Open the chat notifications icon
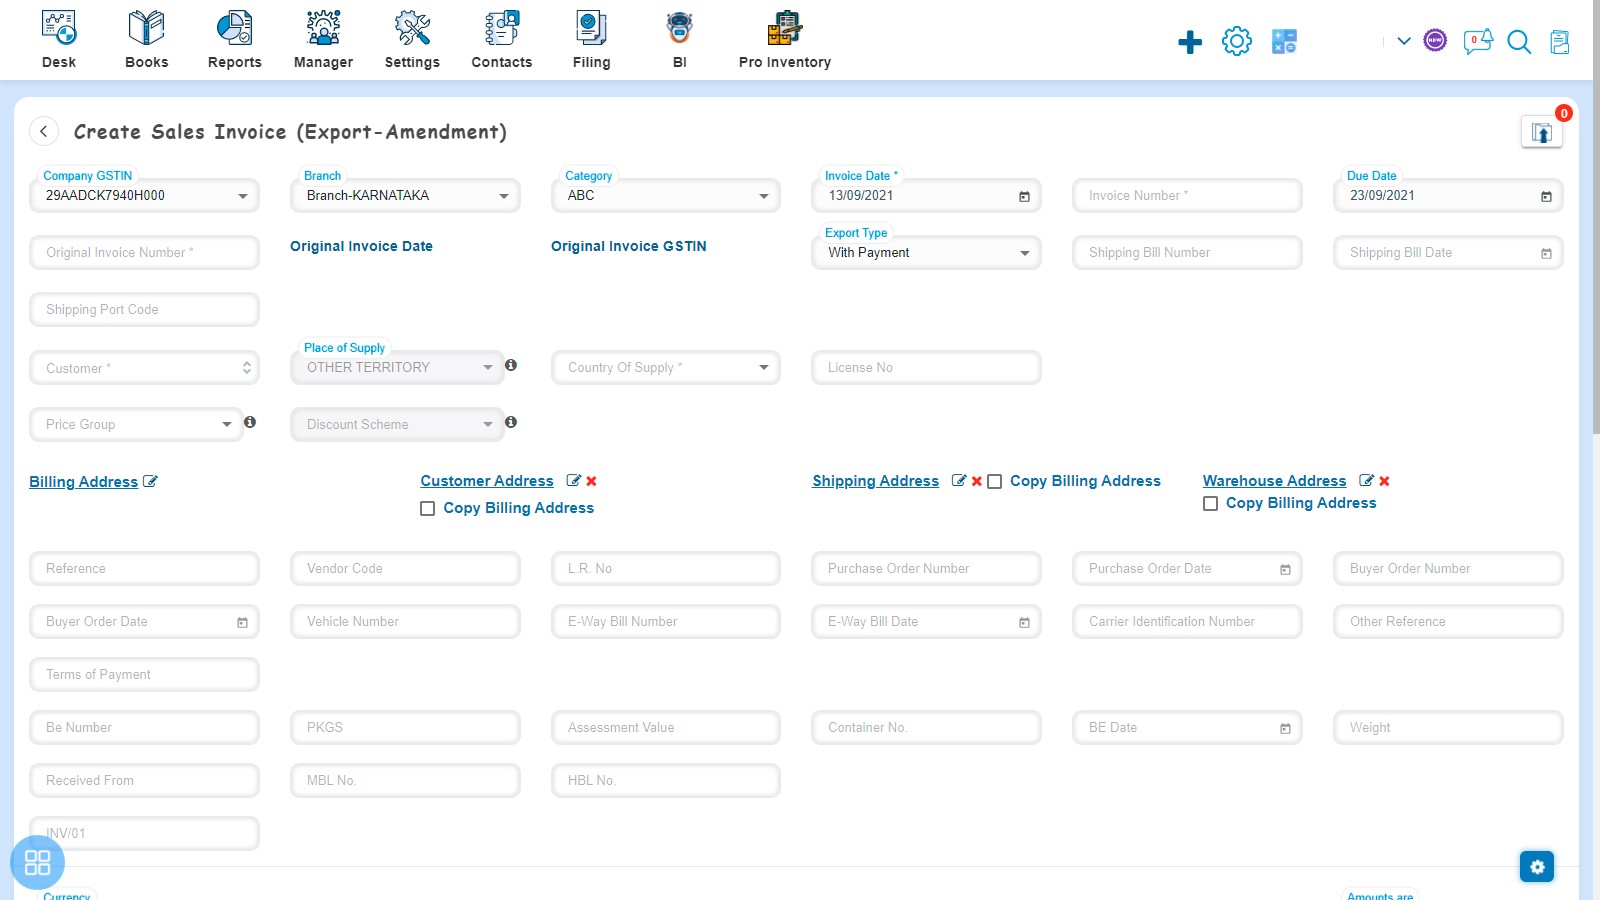Image resolution: width=1600 pixels, height=900 pixels. (1478, 41)
